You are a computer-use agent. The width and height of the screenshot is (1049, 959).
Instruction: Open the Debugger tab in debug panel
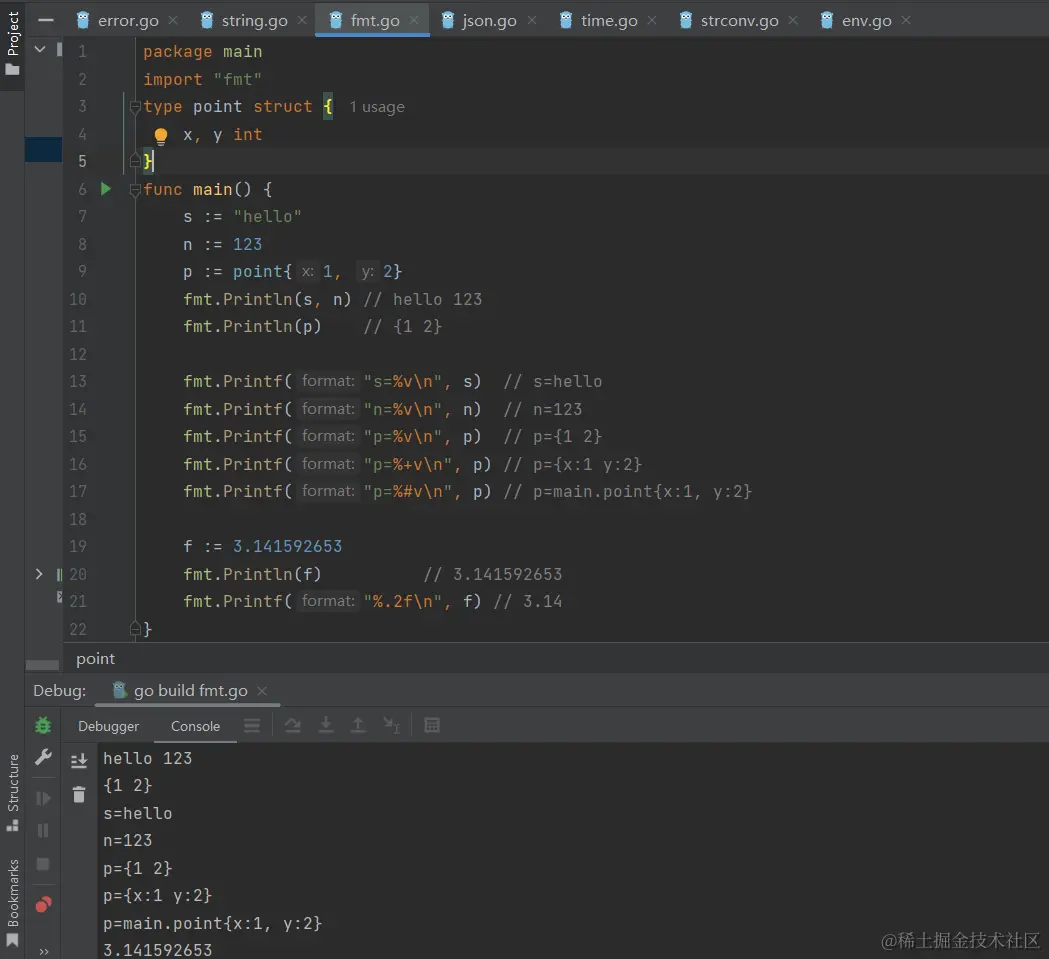[109, 726]
